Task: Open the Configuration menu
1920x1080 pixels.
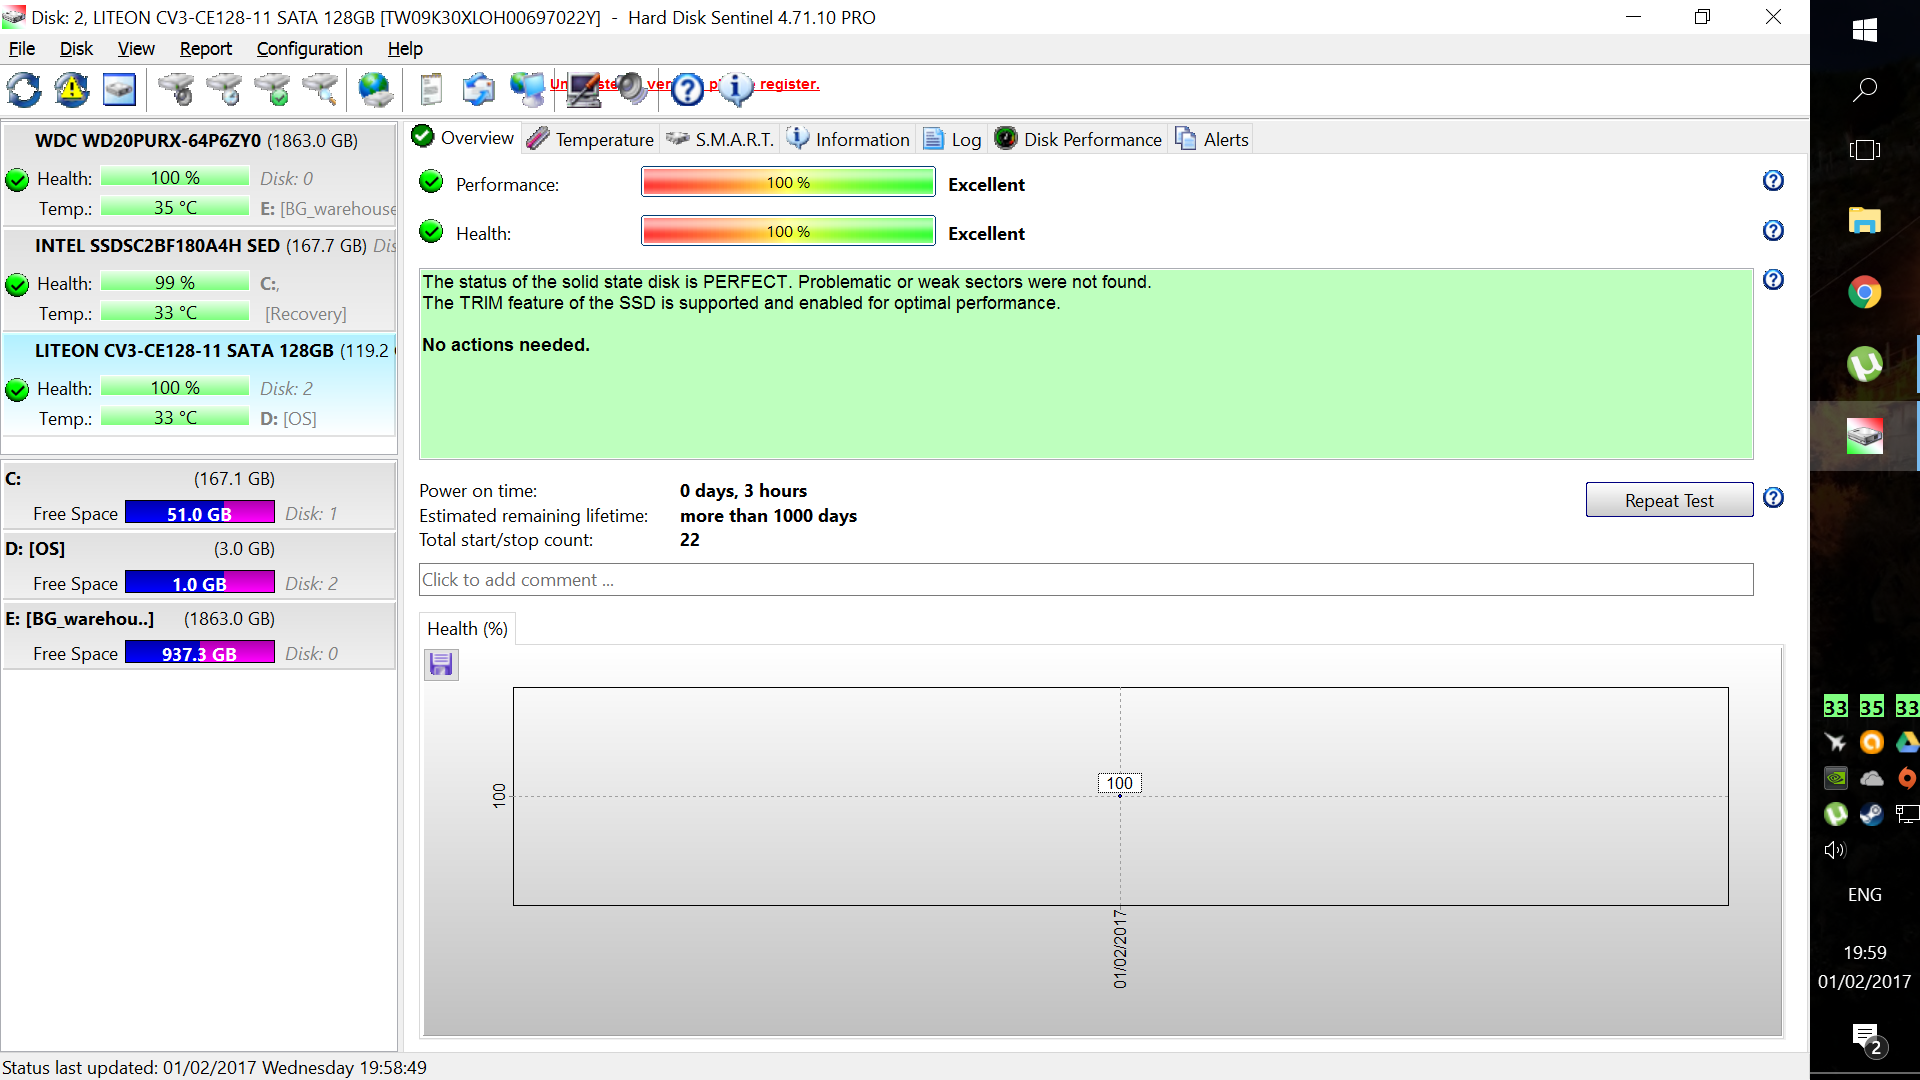Action: coord(309,49)
